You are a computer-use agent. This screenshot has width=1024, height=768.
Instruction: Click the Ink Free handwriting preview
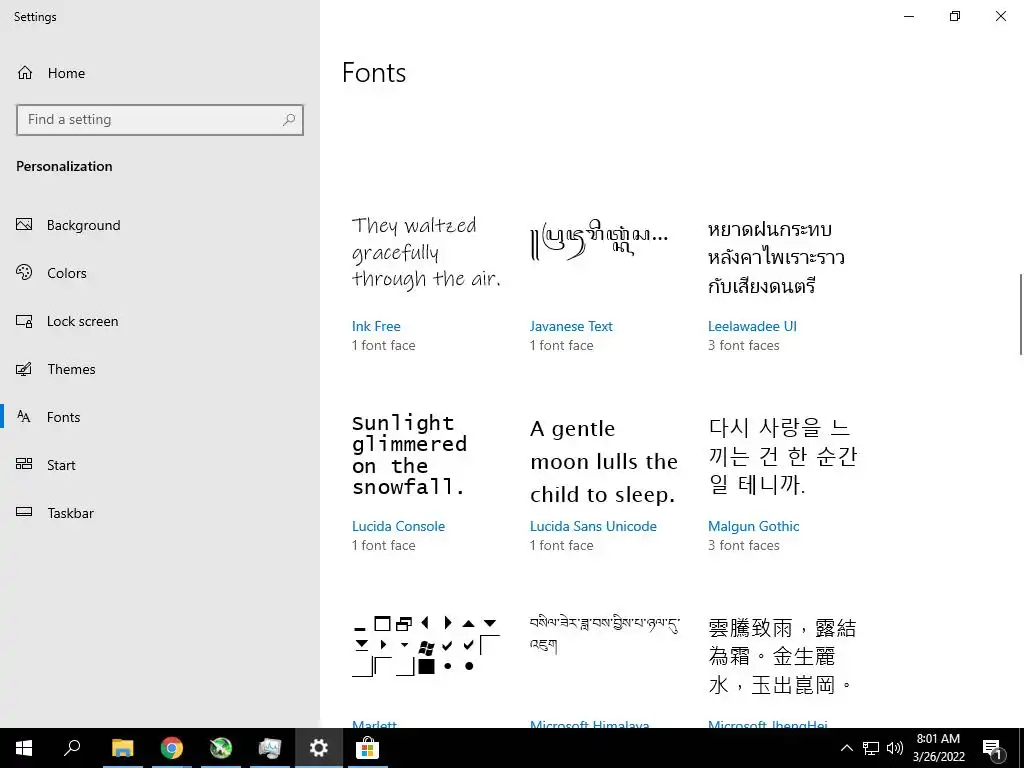[x=426, y=253]
